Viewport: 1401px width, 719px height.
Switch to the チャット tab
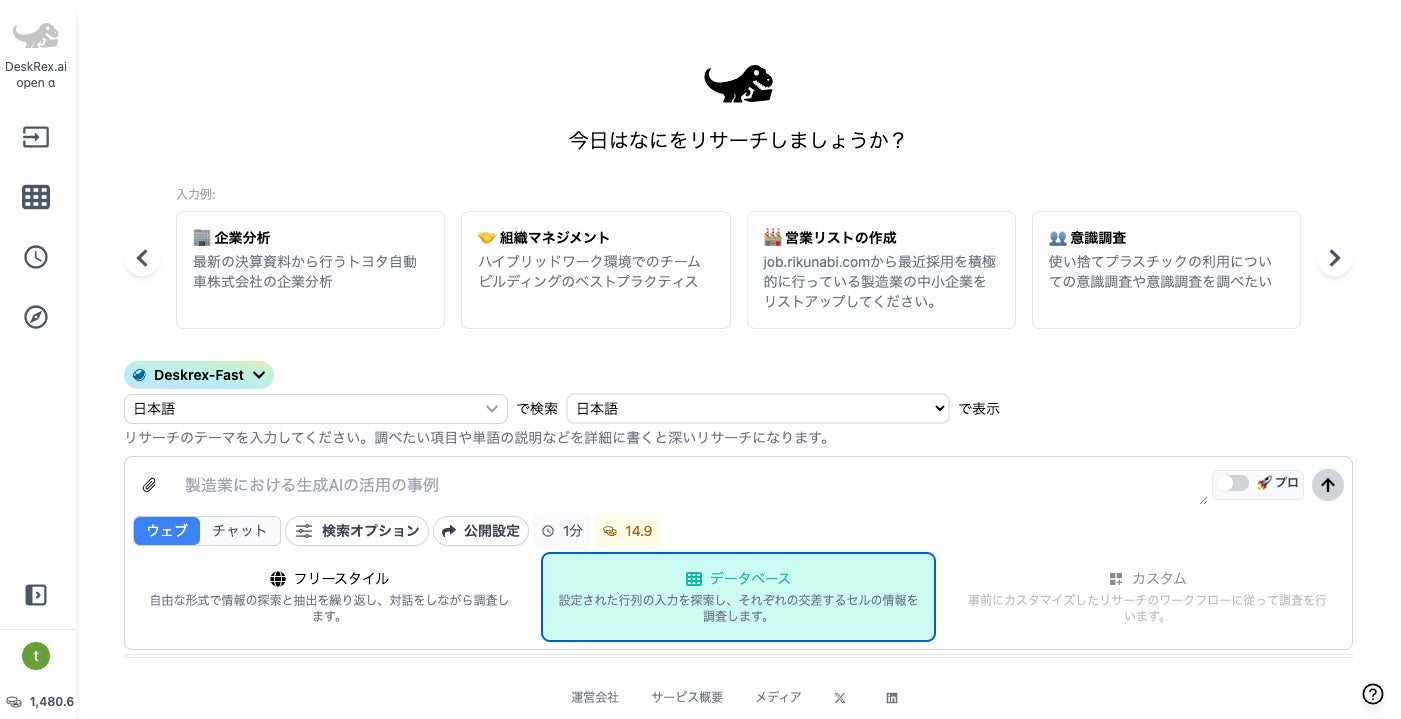[x=240, y=531]
